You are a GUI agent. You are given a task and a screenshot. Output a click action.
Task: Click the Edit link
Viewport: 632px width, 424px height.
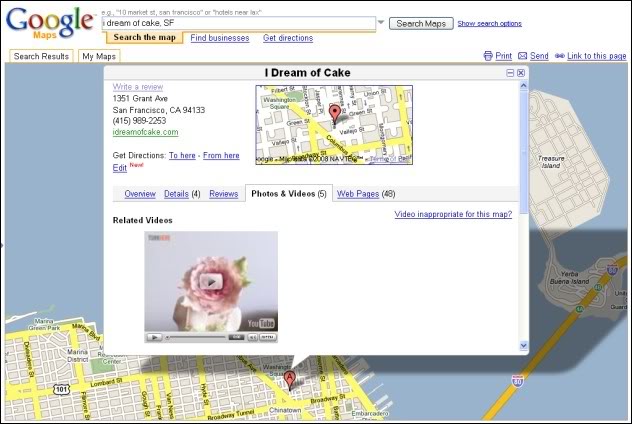click(x=120, y=168)
